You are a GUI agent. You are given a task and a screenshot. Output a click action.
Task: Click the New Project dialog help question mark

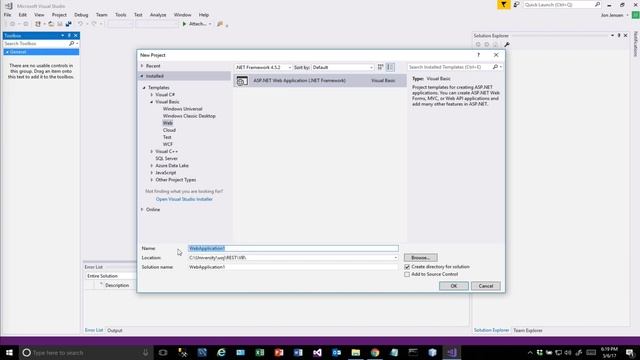(478, 55)
